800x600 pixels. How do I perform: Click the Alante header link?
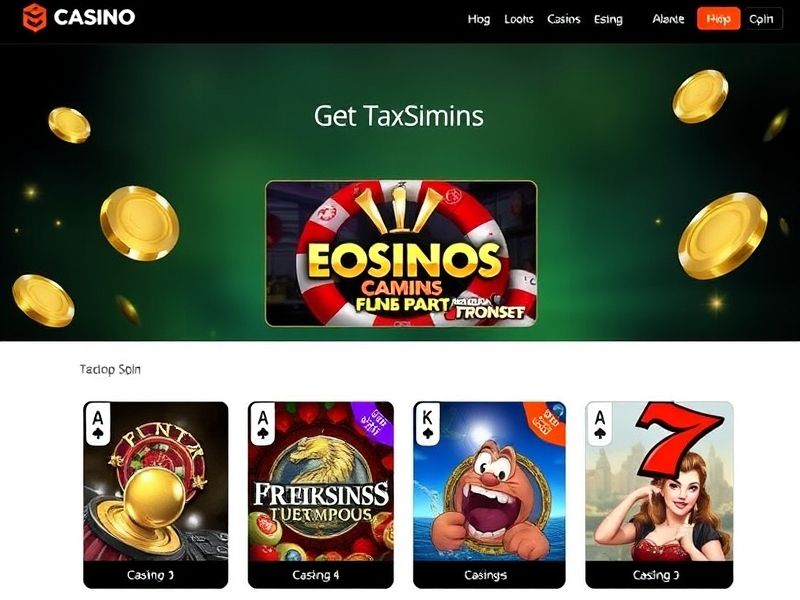click(x=668, y=19)
